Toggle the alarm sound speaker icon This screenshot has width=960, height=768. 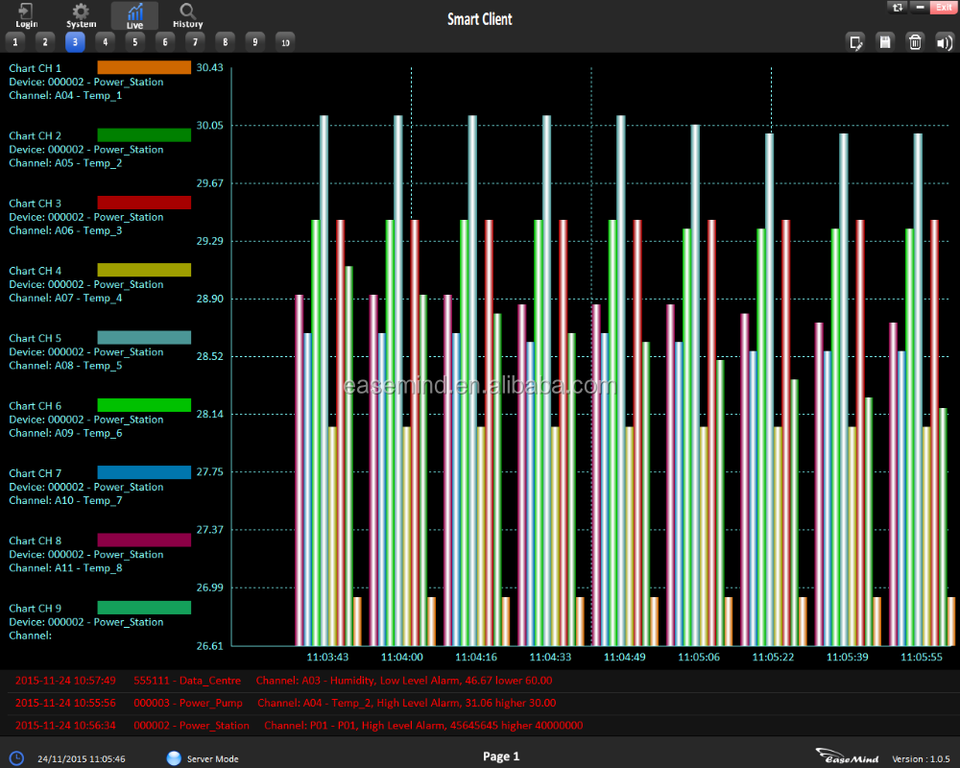[x=943, y=41]
